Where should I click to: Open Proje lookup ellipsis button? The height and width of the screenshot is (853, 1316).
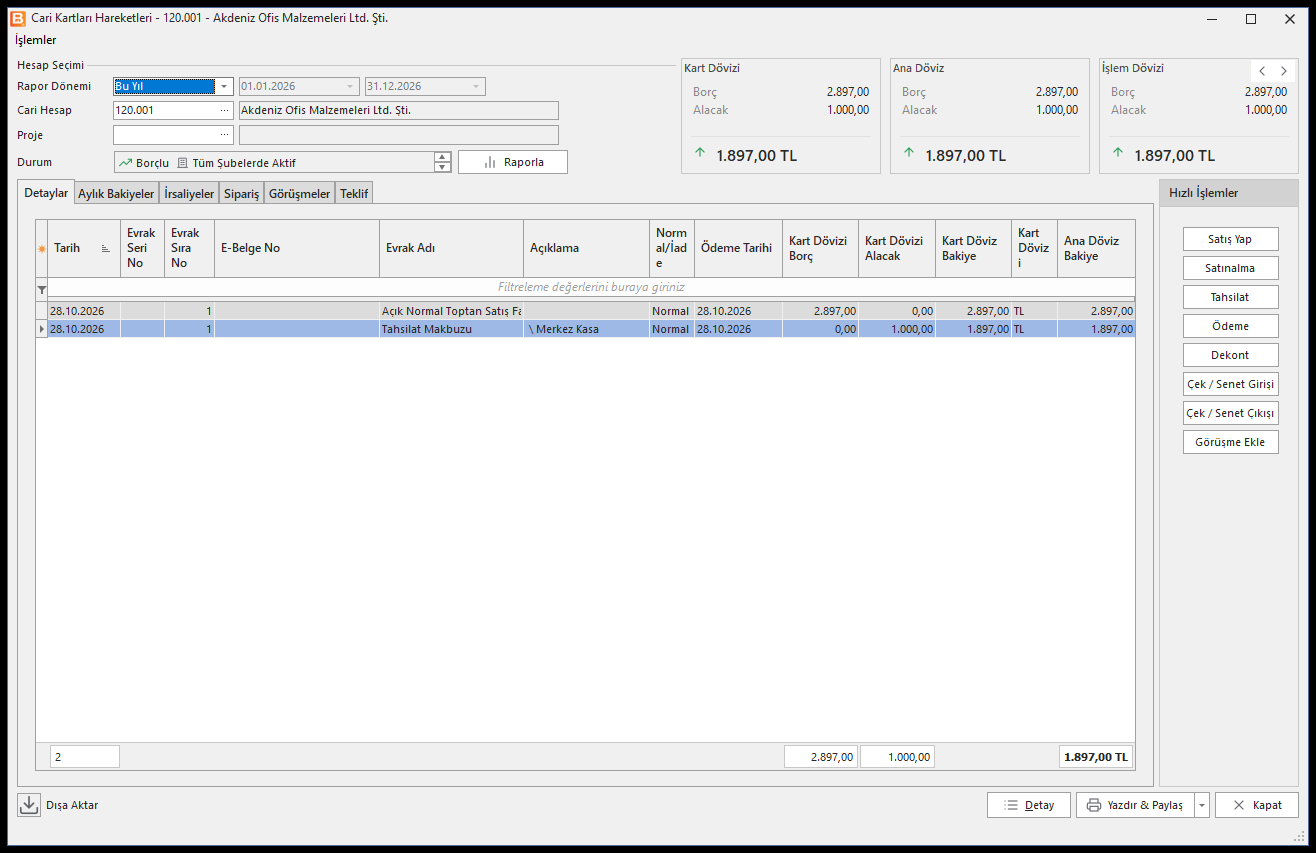[225, 135]
